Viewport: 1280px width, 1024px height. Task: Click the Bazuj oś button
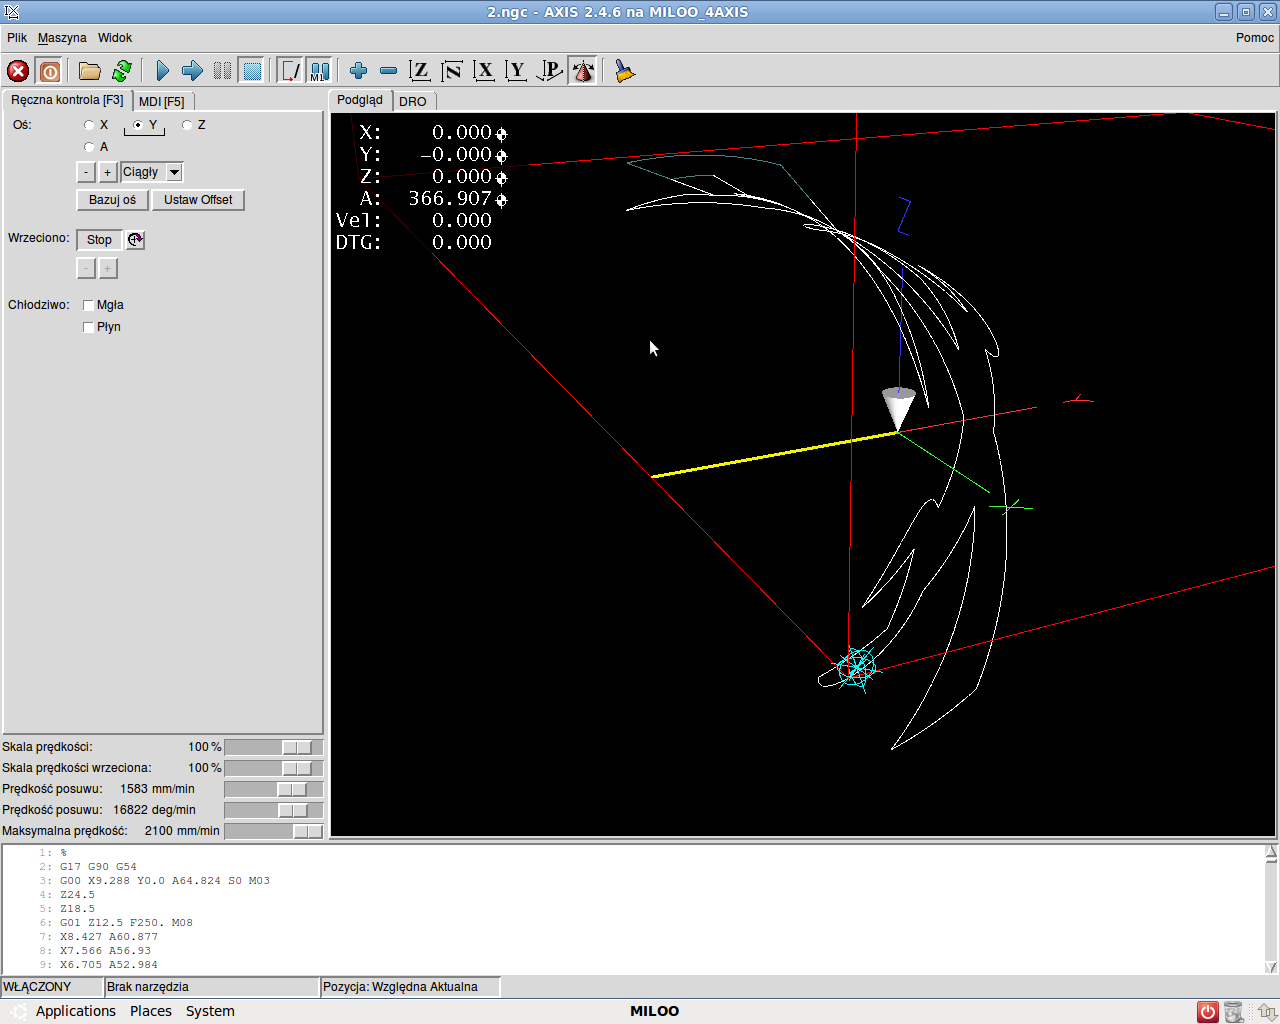(x=112, y=200)
